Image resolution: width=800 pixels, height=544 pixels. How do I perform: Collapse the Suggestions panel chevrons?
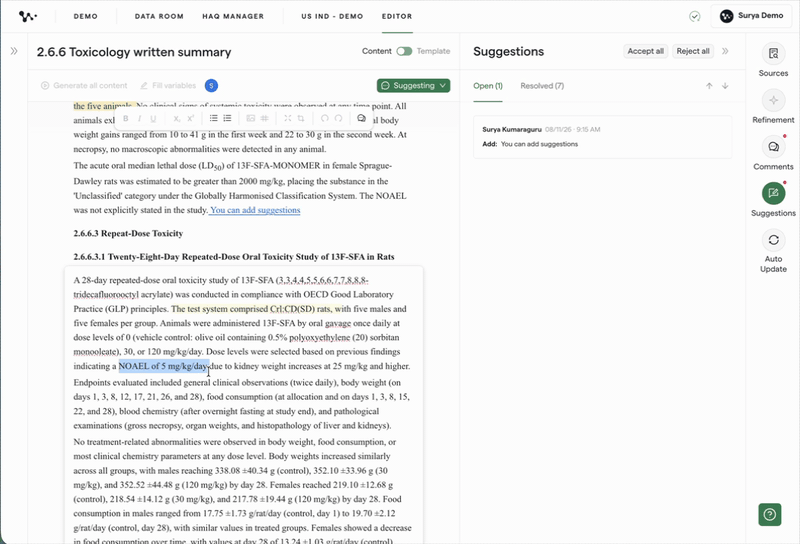click(x=725, y=51)
